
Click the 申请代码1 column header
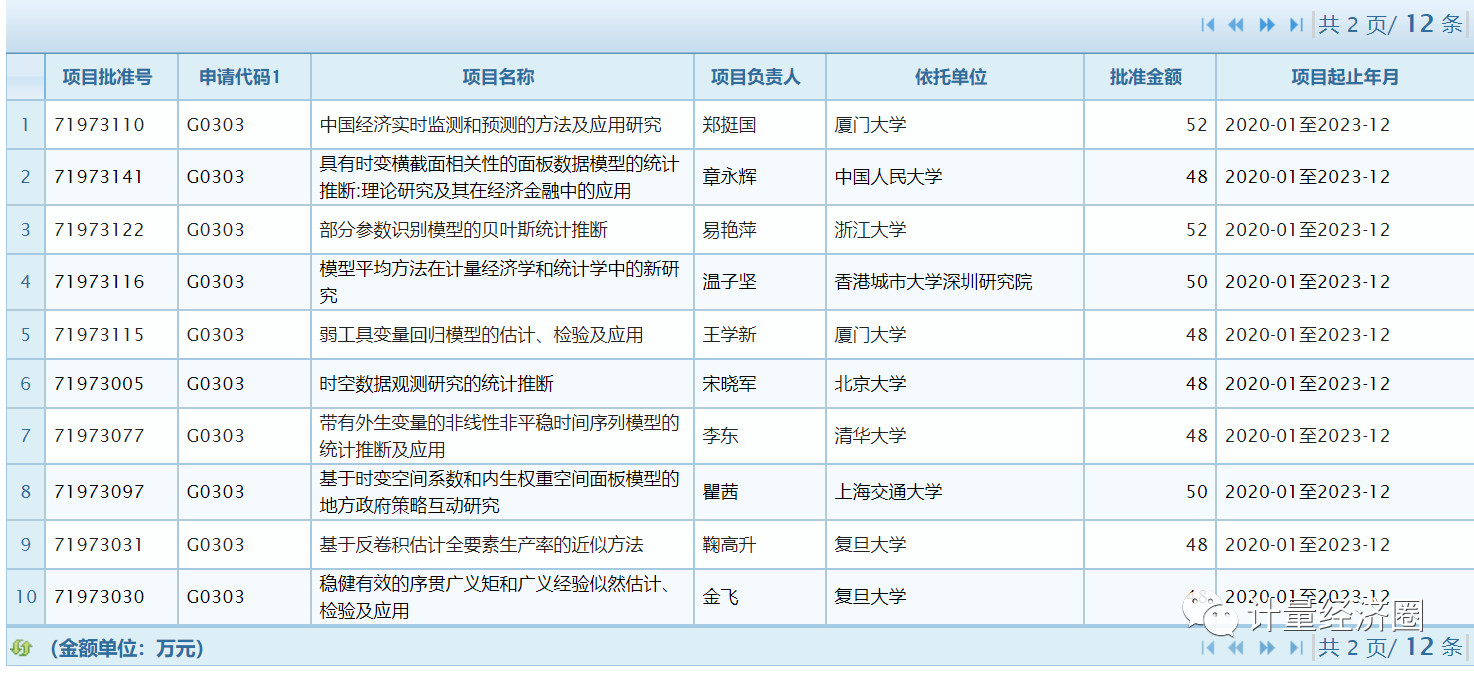pos(240,77)
